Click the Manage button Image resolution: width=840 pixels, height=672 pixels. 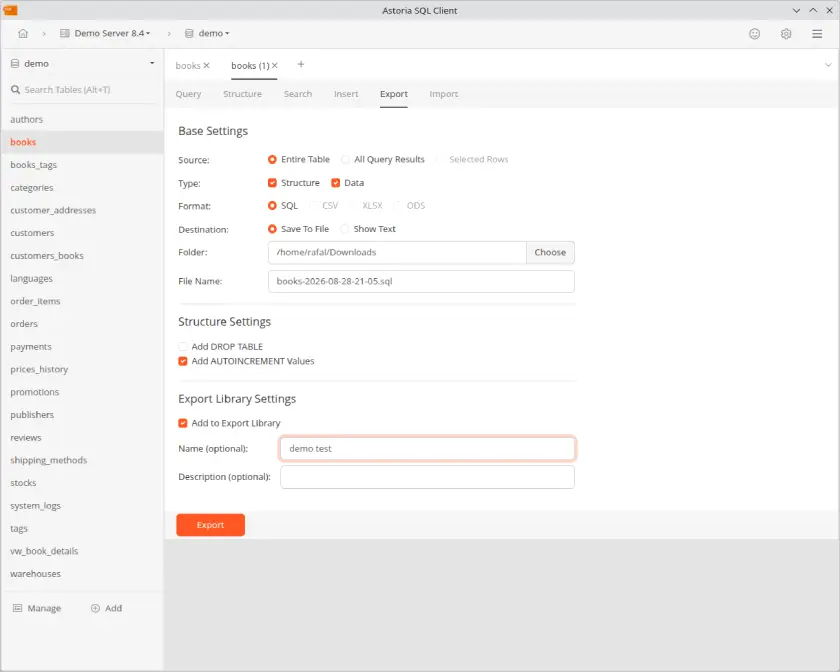(37, 608)
